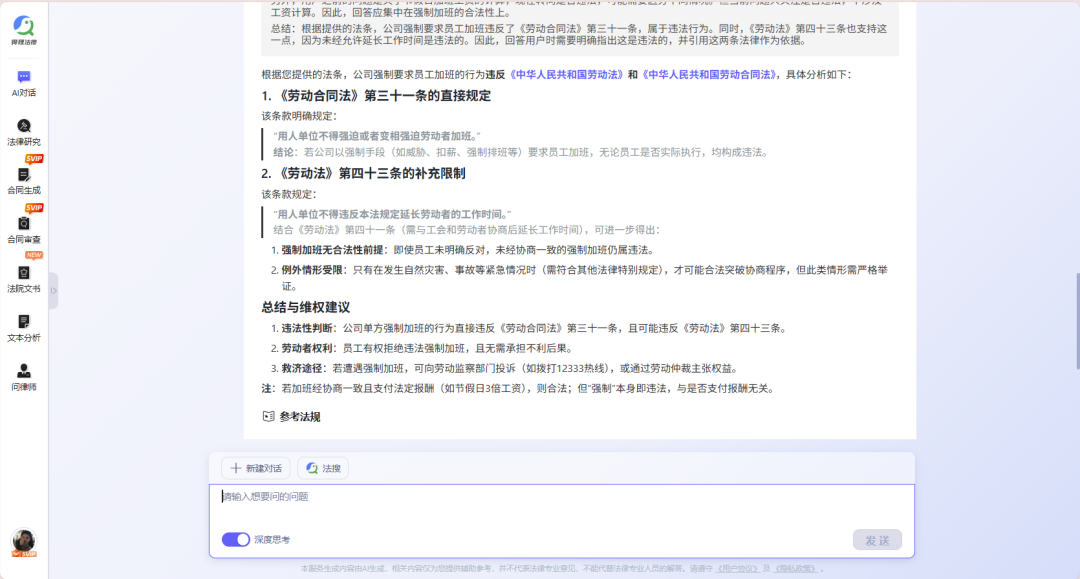Open 合同生成 contract generation tool
Screen dimensions: 1080x579
tap(23, 182)
